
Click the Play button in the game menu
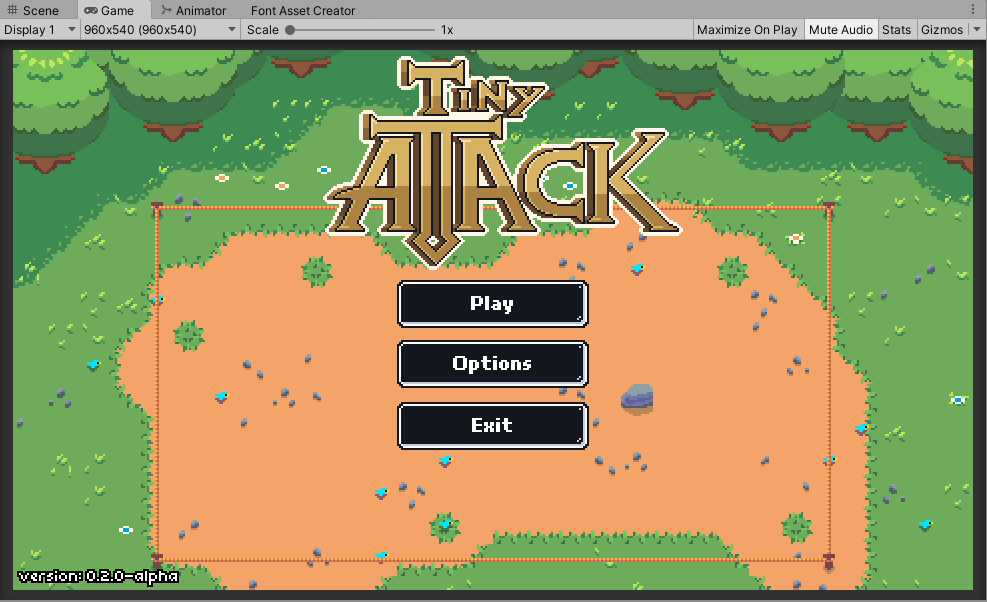tap(493, 304)
